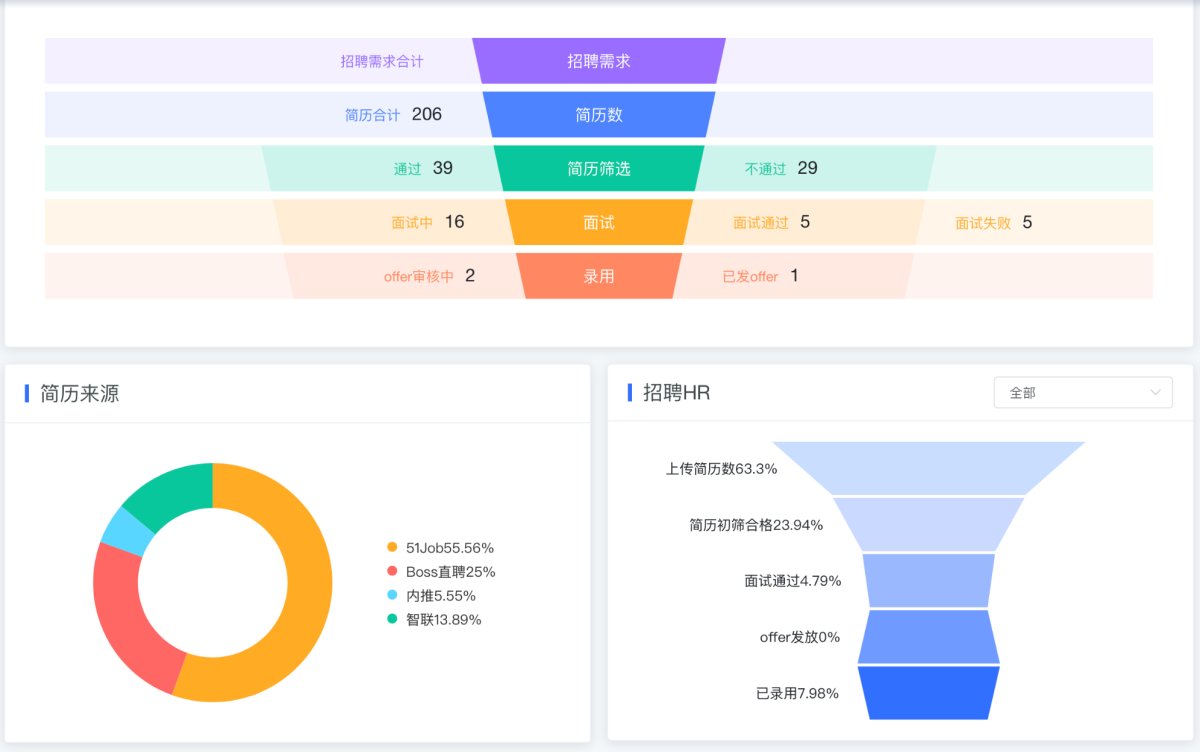
Task: Toggle the 51Job legend orange dot
Action: coord(392,547)
